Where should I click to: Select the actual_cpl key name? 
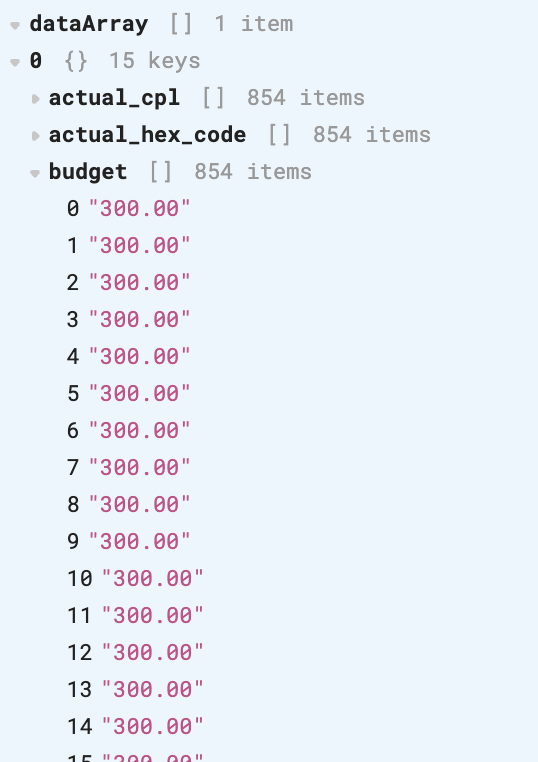pos(114,98)
